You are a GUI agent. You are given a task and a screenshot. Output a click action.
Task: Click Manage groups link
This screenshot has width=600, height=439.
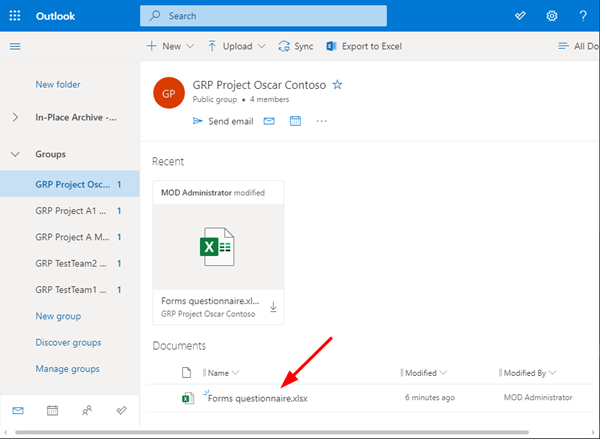[67, 369]
